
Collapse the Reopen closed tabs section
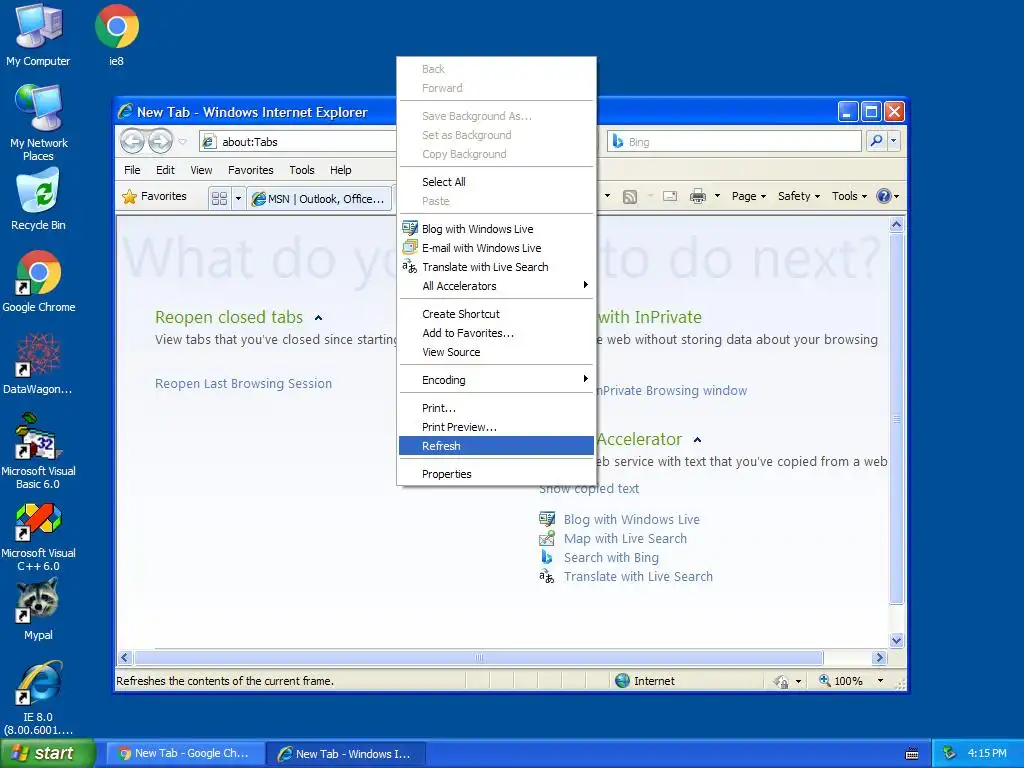tap(319, 318)
